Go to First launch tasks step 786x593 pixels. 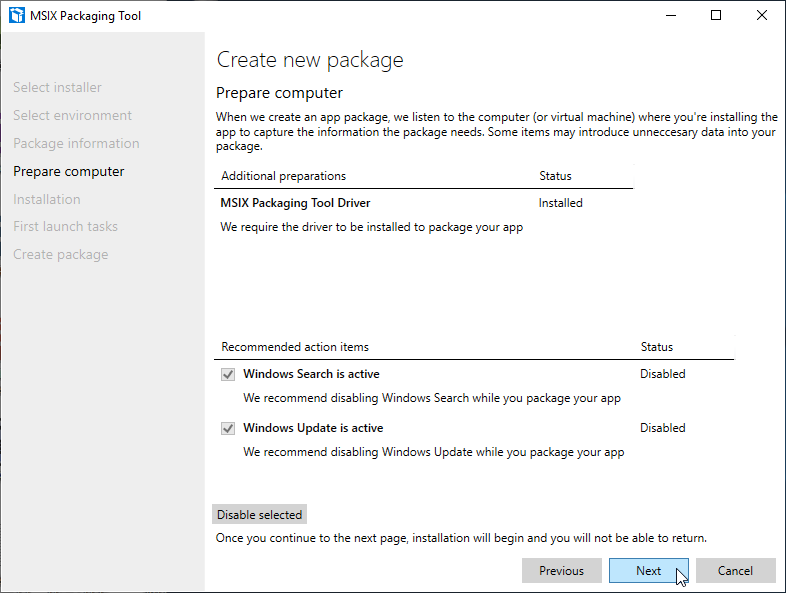65,227
